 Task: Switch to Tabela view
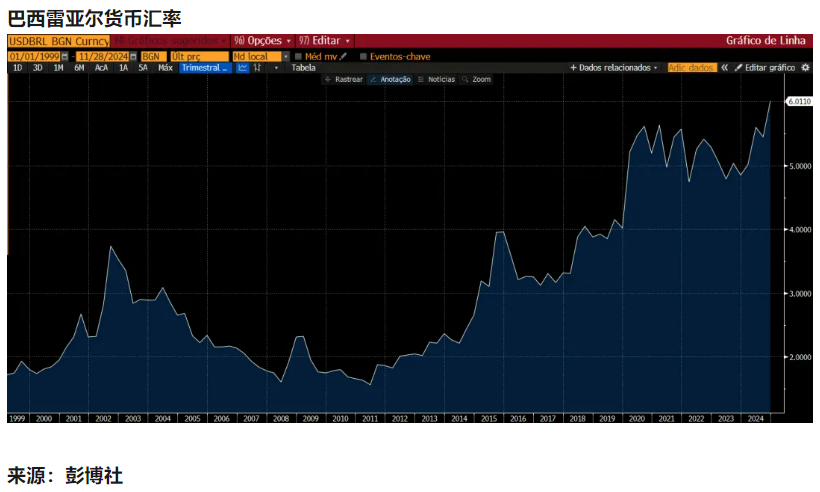click(x=303, y=68)
